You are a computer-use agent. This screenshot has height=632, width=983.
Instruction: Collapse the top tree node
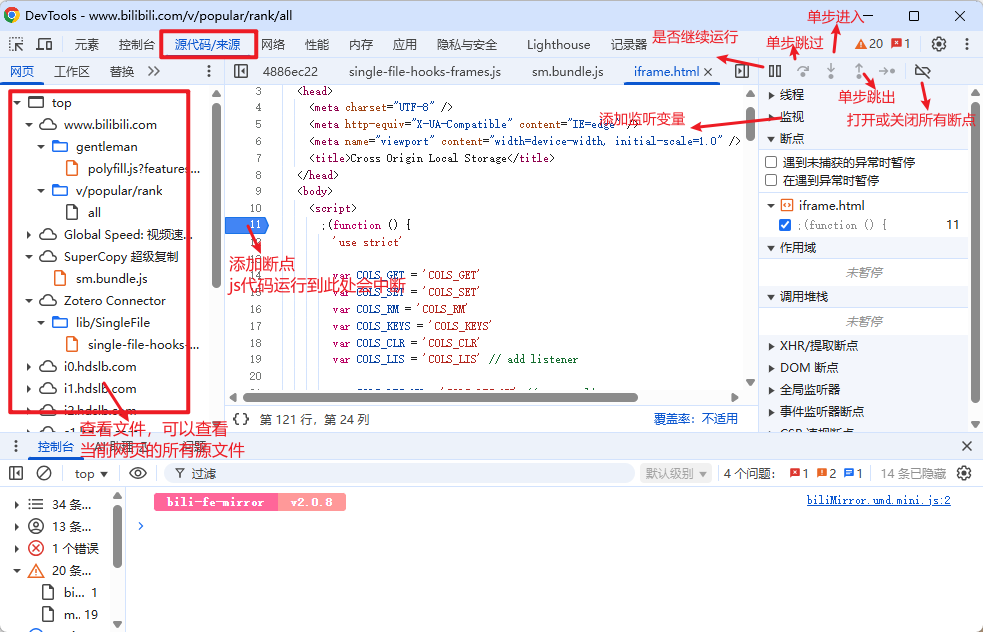point(17,103)
